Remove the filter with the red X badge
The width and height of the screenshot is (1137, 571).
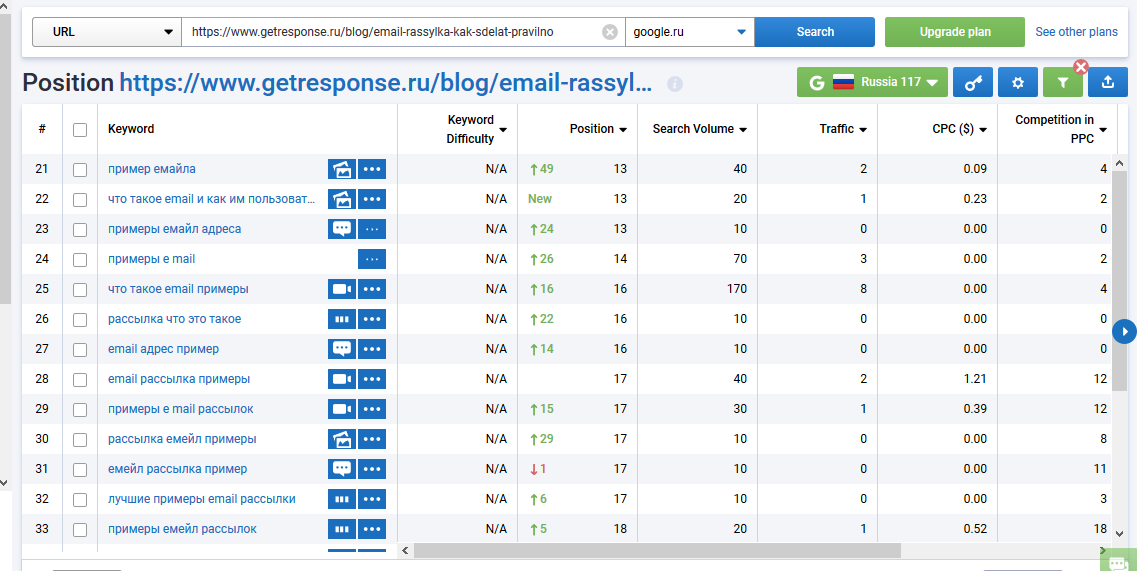click(x=1080, y=67)
